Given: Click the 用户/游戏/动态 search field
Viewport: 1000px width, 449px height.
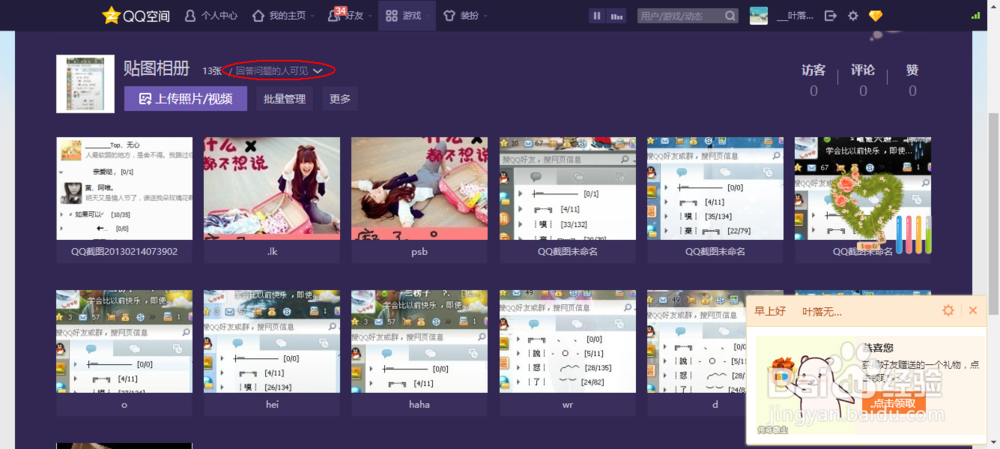Looking at the screenshot, I should click(680, 16).
